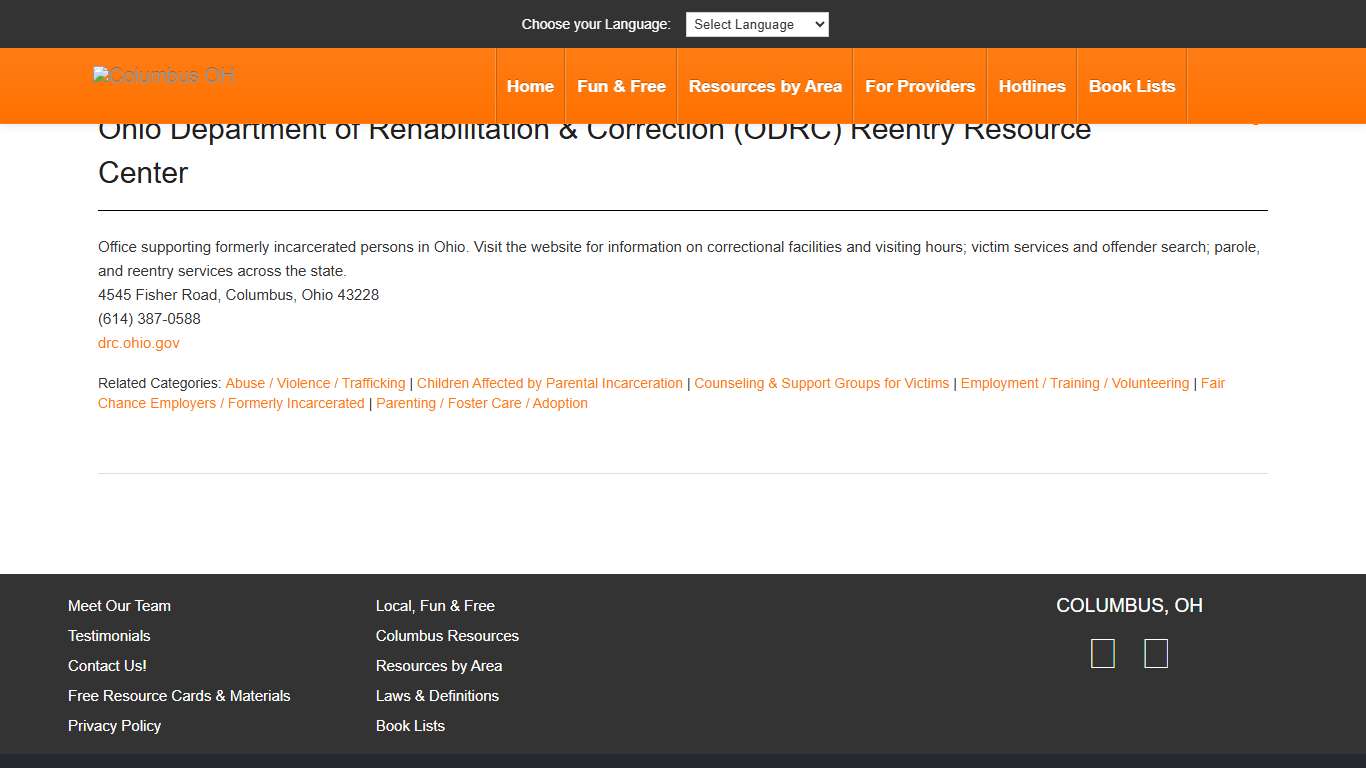
Task: Visit the drc.ohio.gov website link
Action: coord(139,342)
